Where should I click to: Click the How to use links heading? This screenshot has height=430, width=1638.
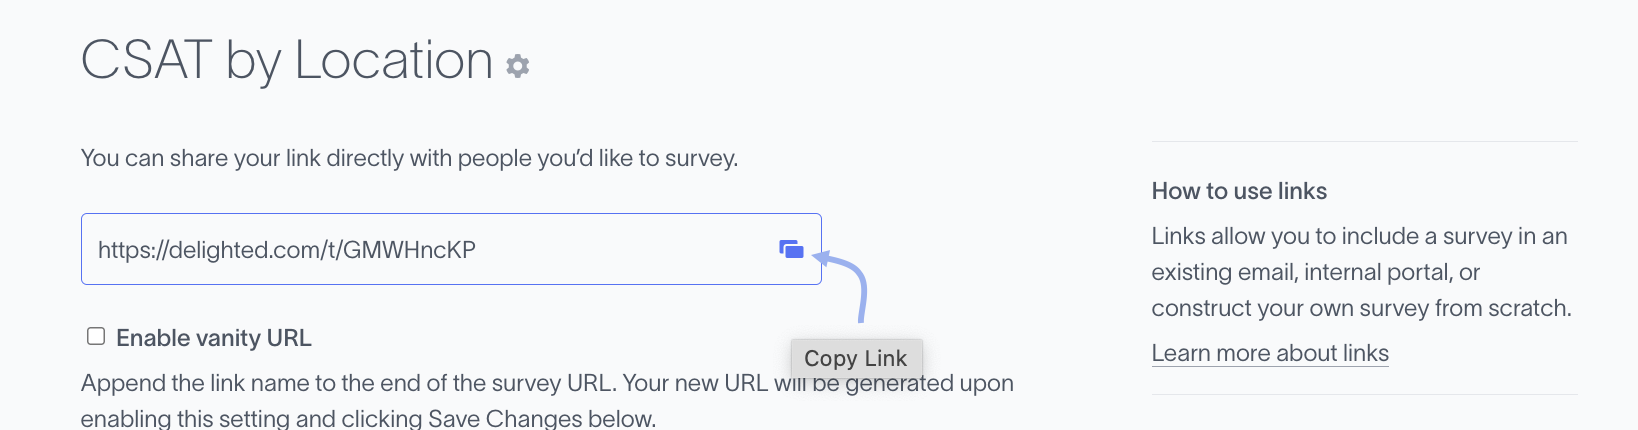pos(1239,191)
